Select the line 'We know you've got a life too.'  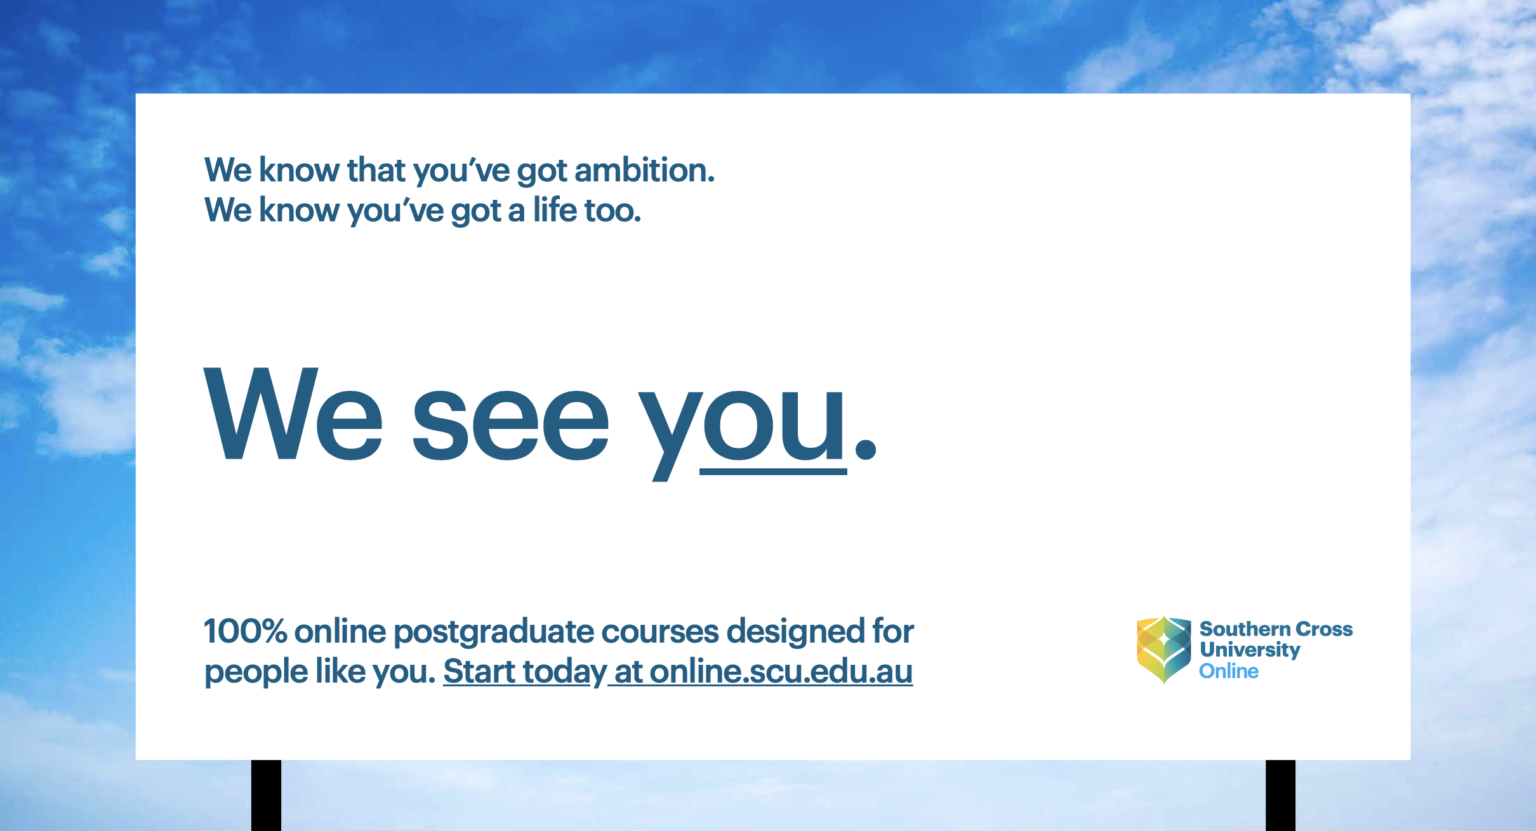point(422,211)
